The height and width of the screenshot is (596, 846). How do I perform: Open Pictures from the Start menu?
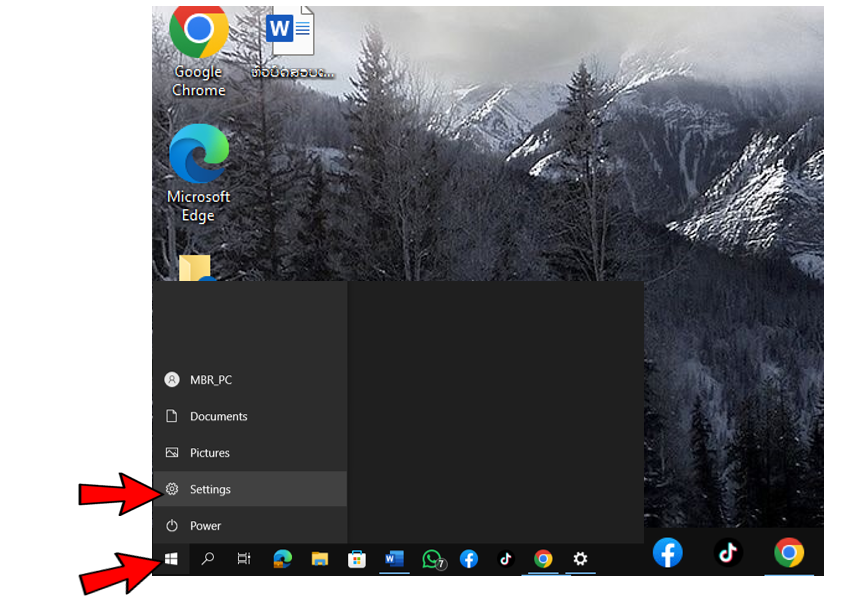click(209, 453)
